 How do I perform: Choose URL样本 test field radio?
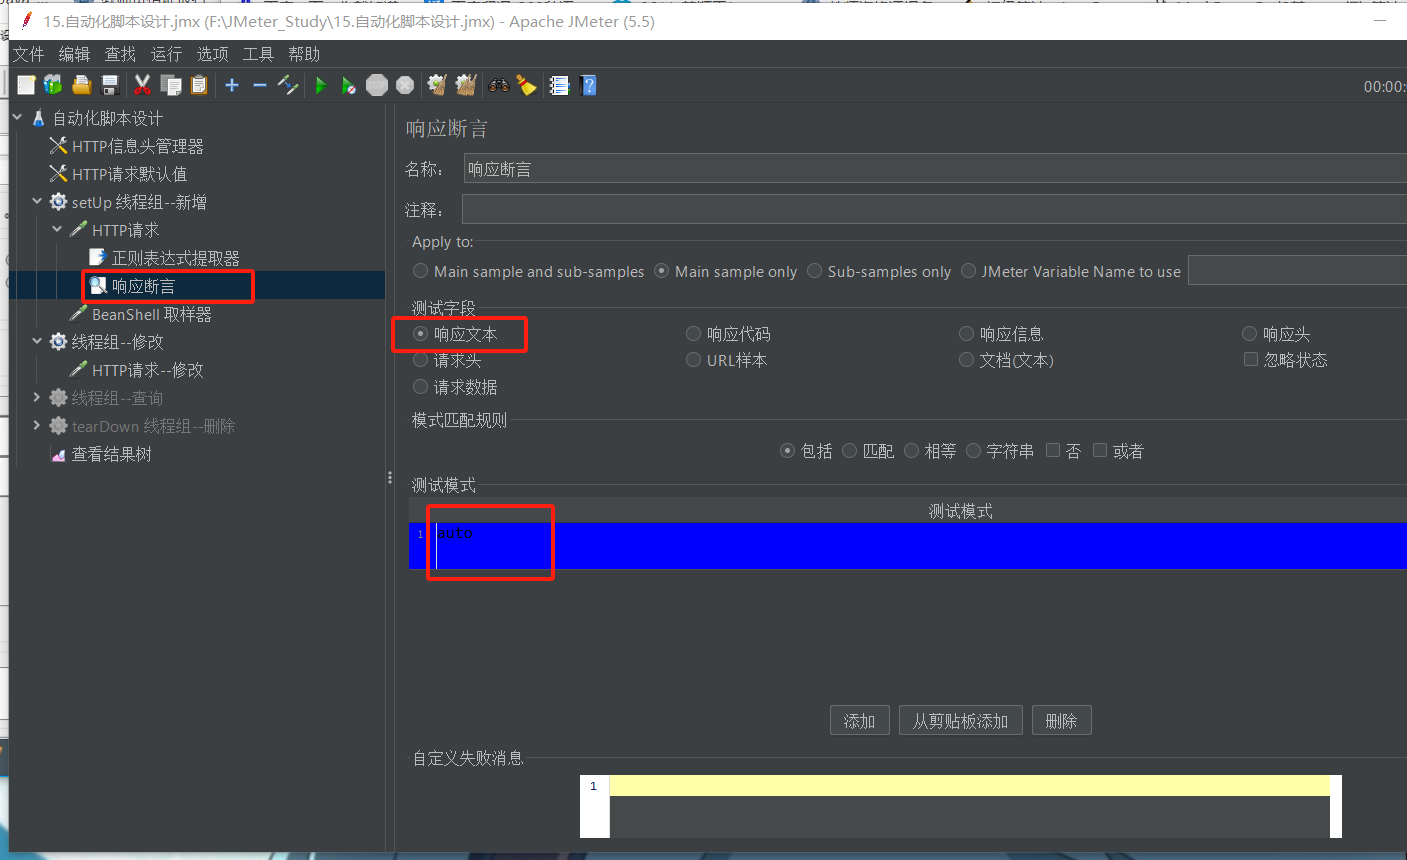coord(694,359)
